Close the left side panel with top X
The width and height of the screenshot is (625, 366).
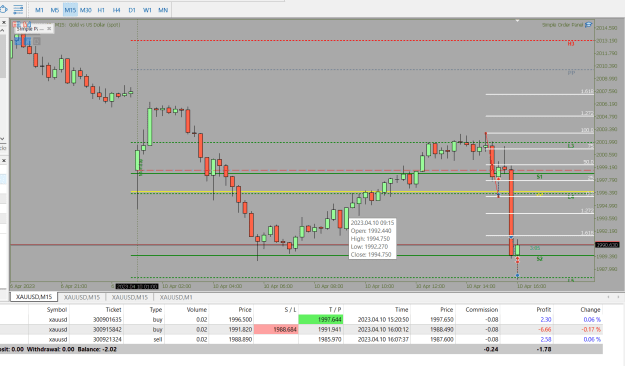[x=3, y=22]
